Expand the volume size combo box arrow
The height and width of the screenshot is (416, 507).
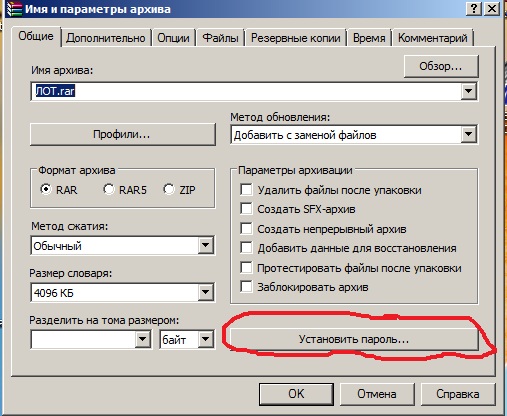tap(143, 339)
